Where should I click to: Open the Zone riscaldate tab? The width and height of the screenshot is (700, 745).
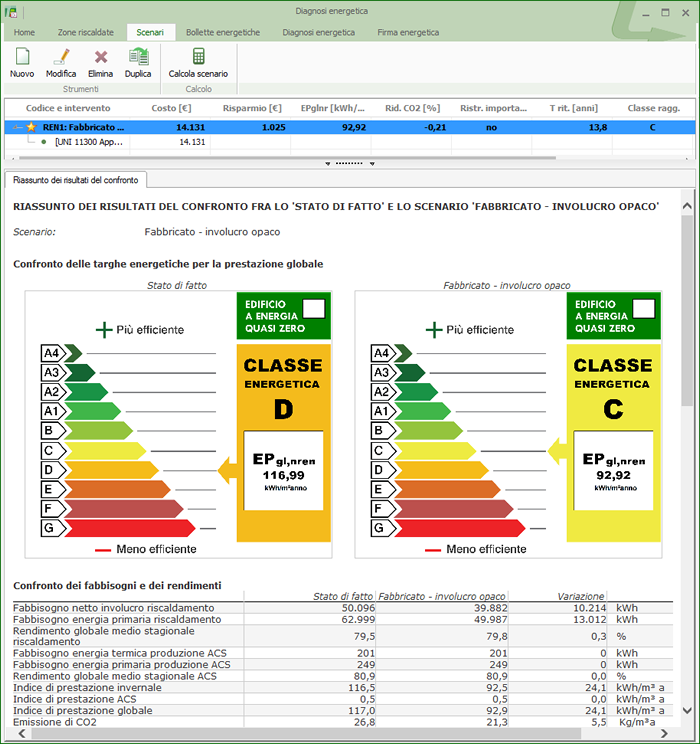[86, 32]
